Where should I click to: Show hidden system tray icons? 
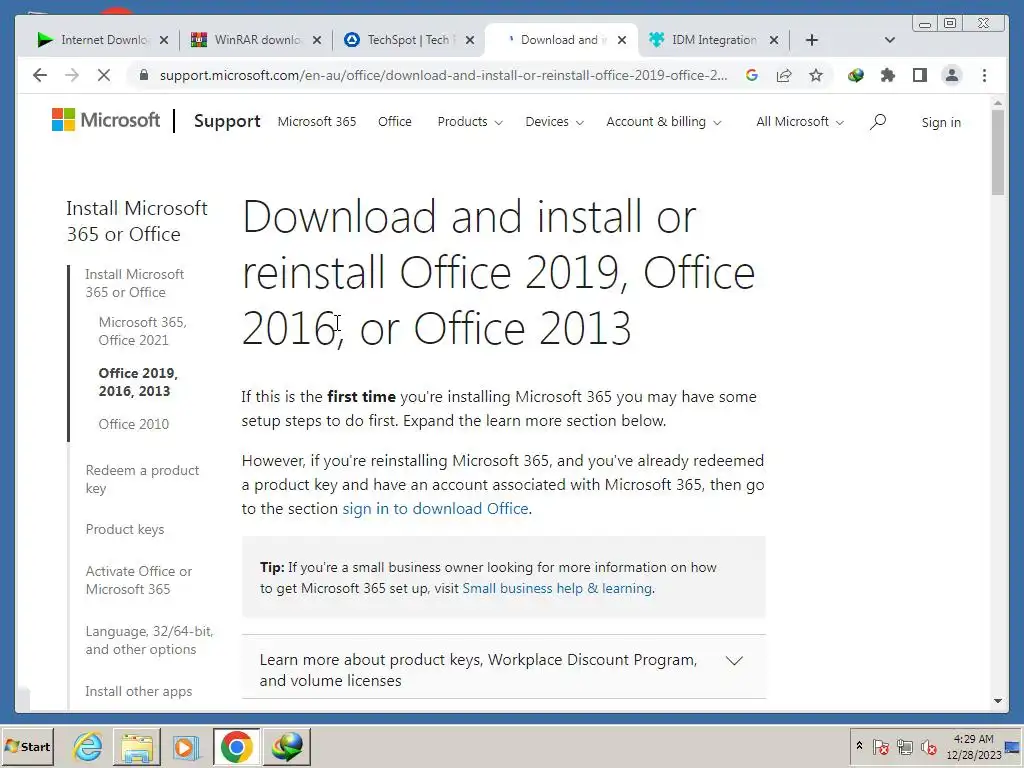click(x=859, y=746)
